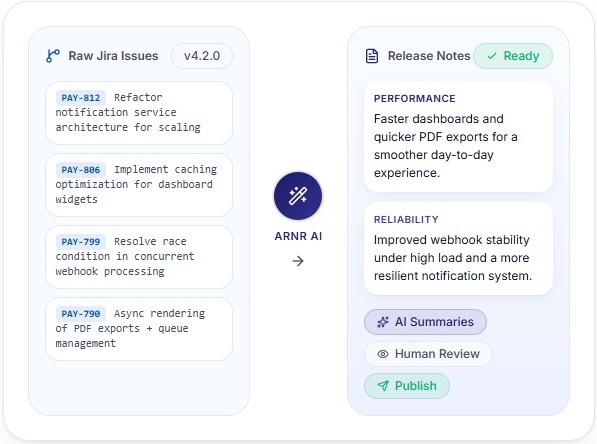Screen dimensions: 597x444
Task: Open the PDF exports async rendering card
Action: (x=139, y=329)
